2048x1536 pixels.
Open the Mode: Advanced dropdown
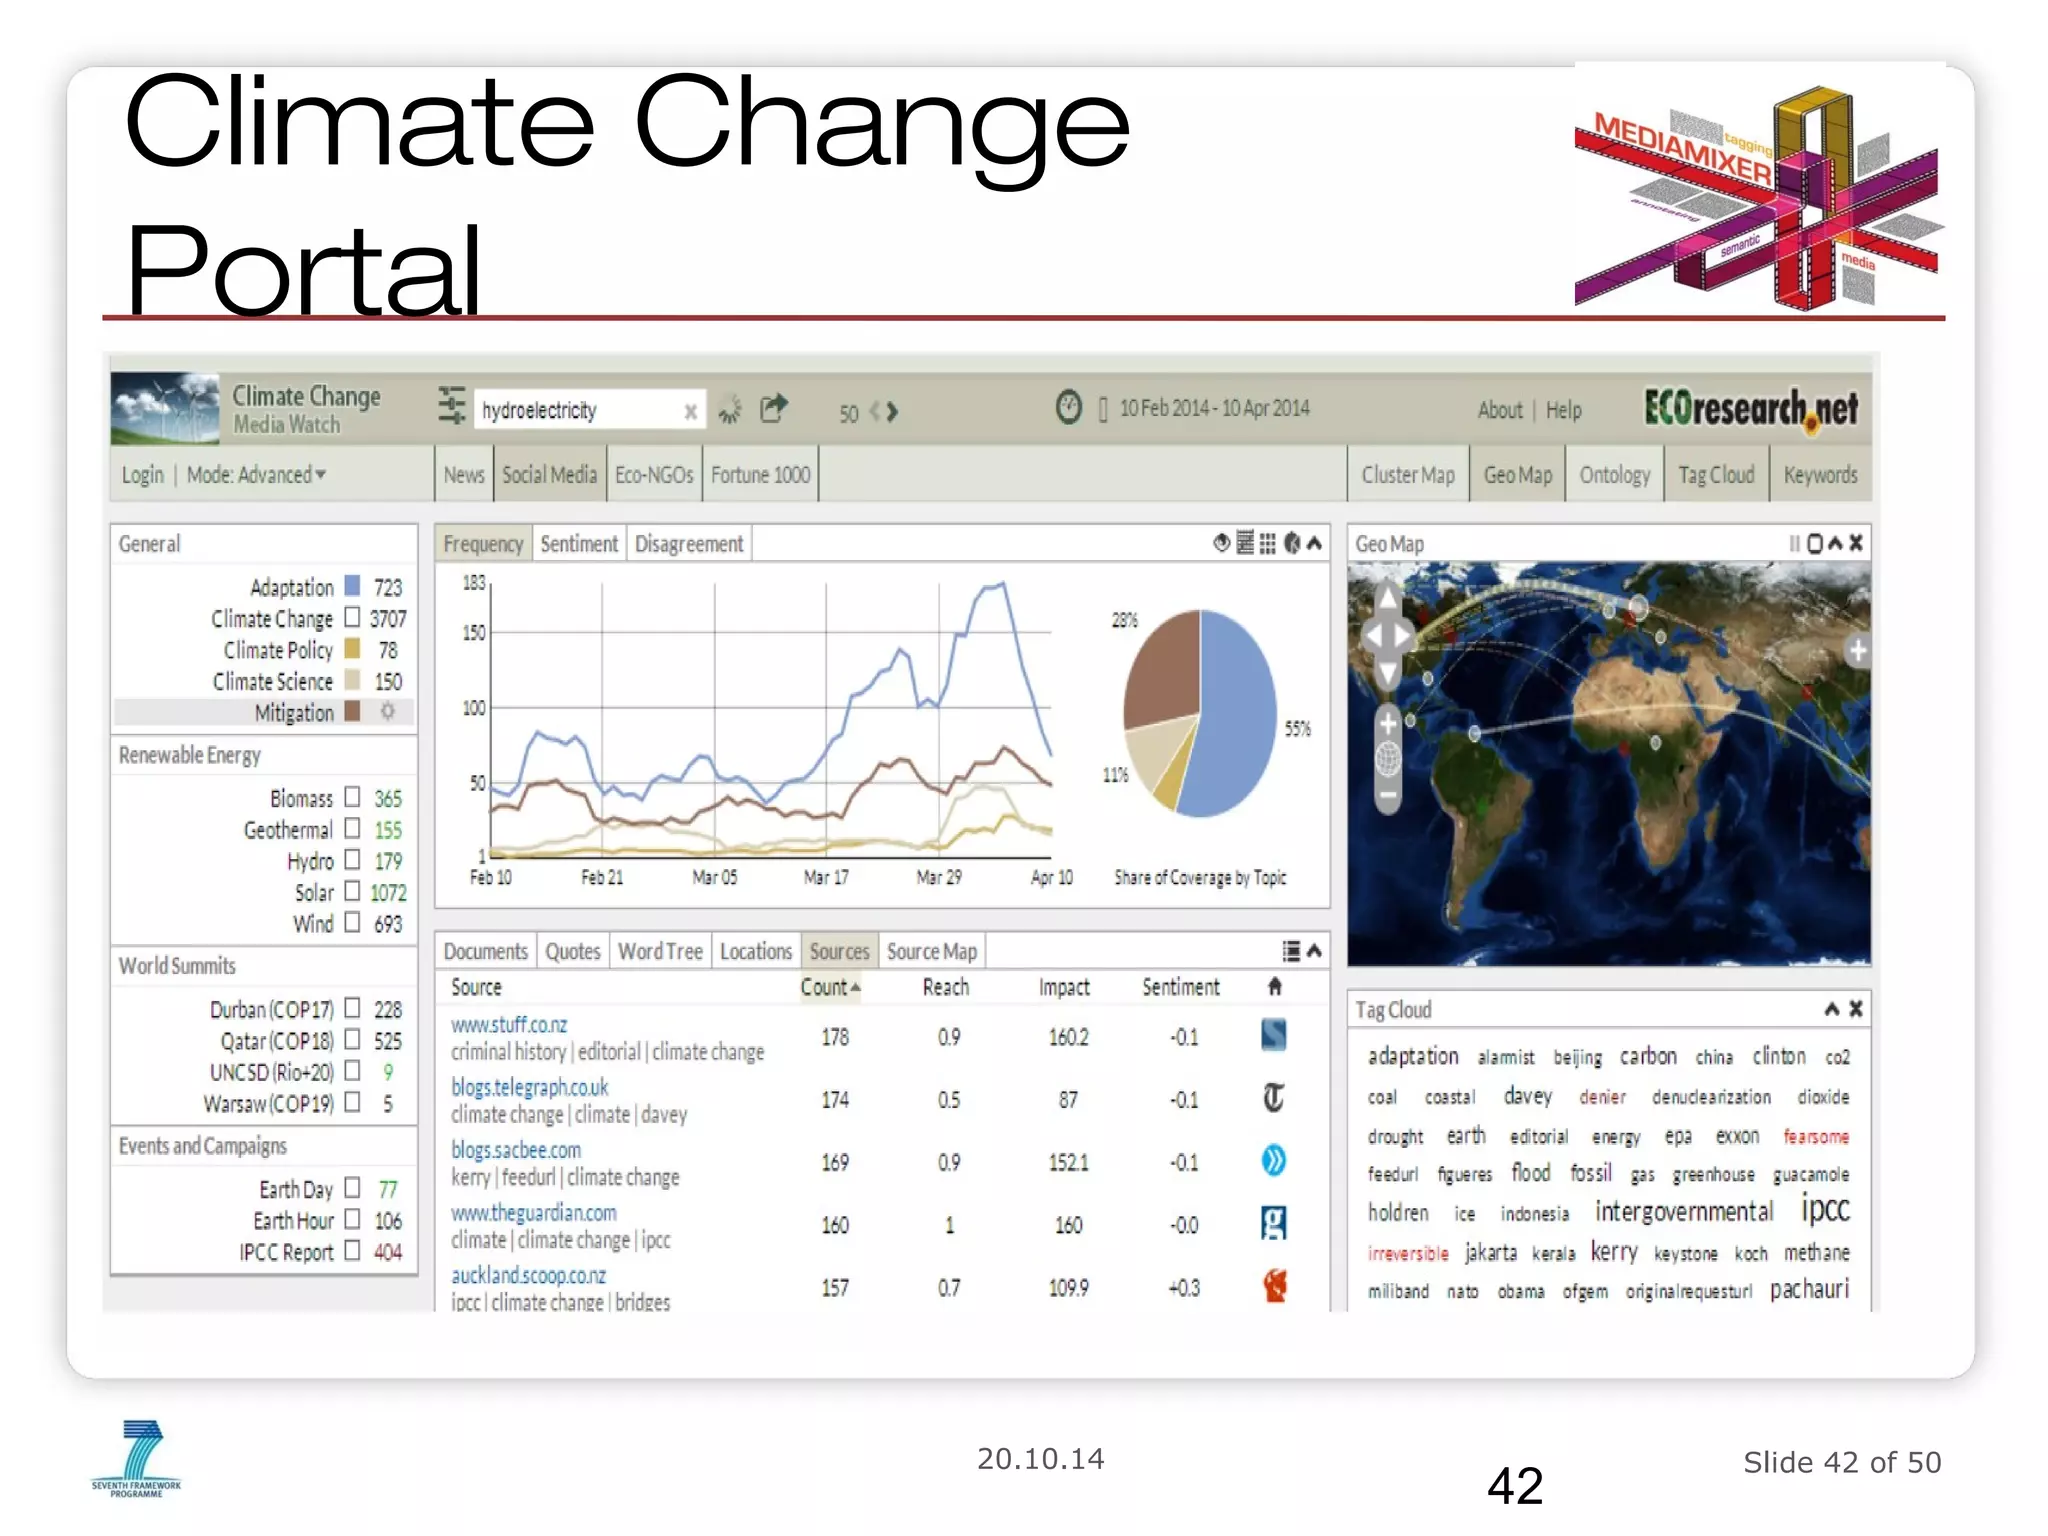257,475
